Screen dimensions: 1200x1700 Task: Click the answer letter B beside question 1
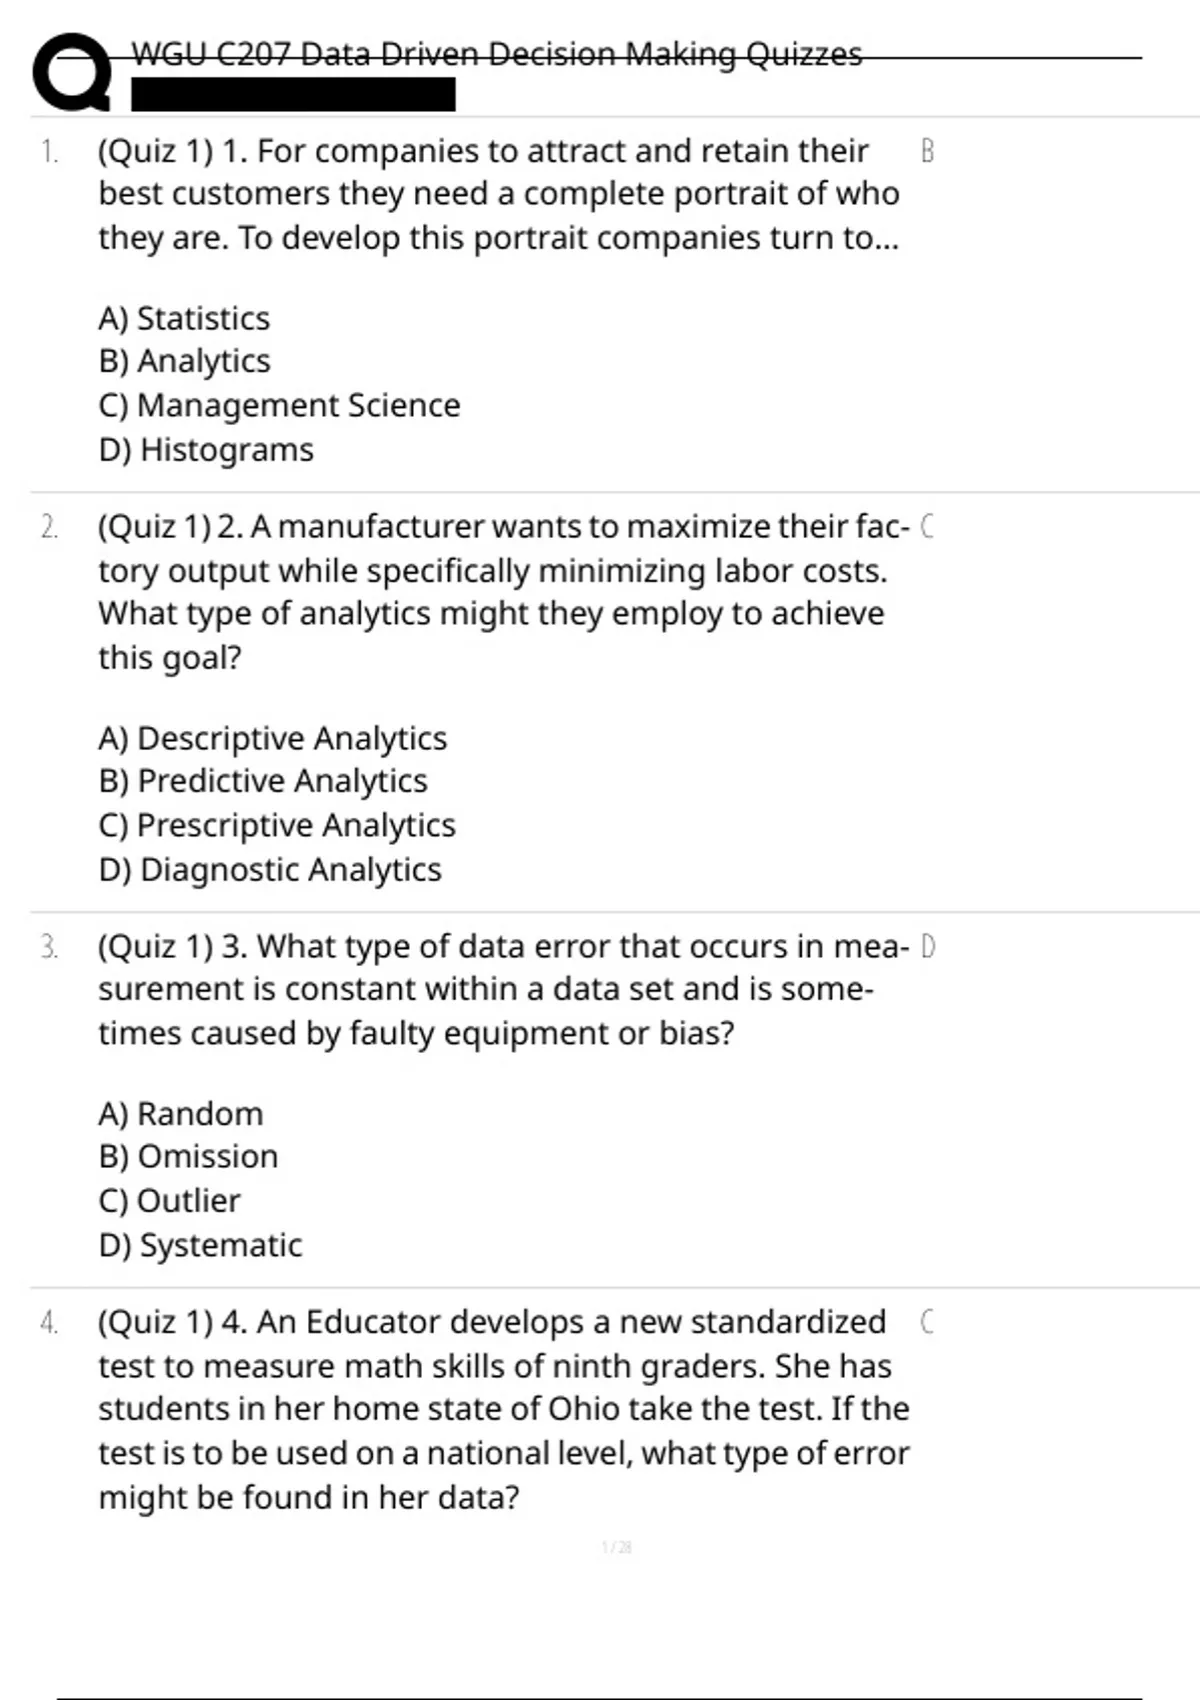(927, 151)
